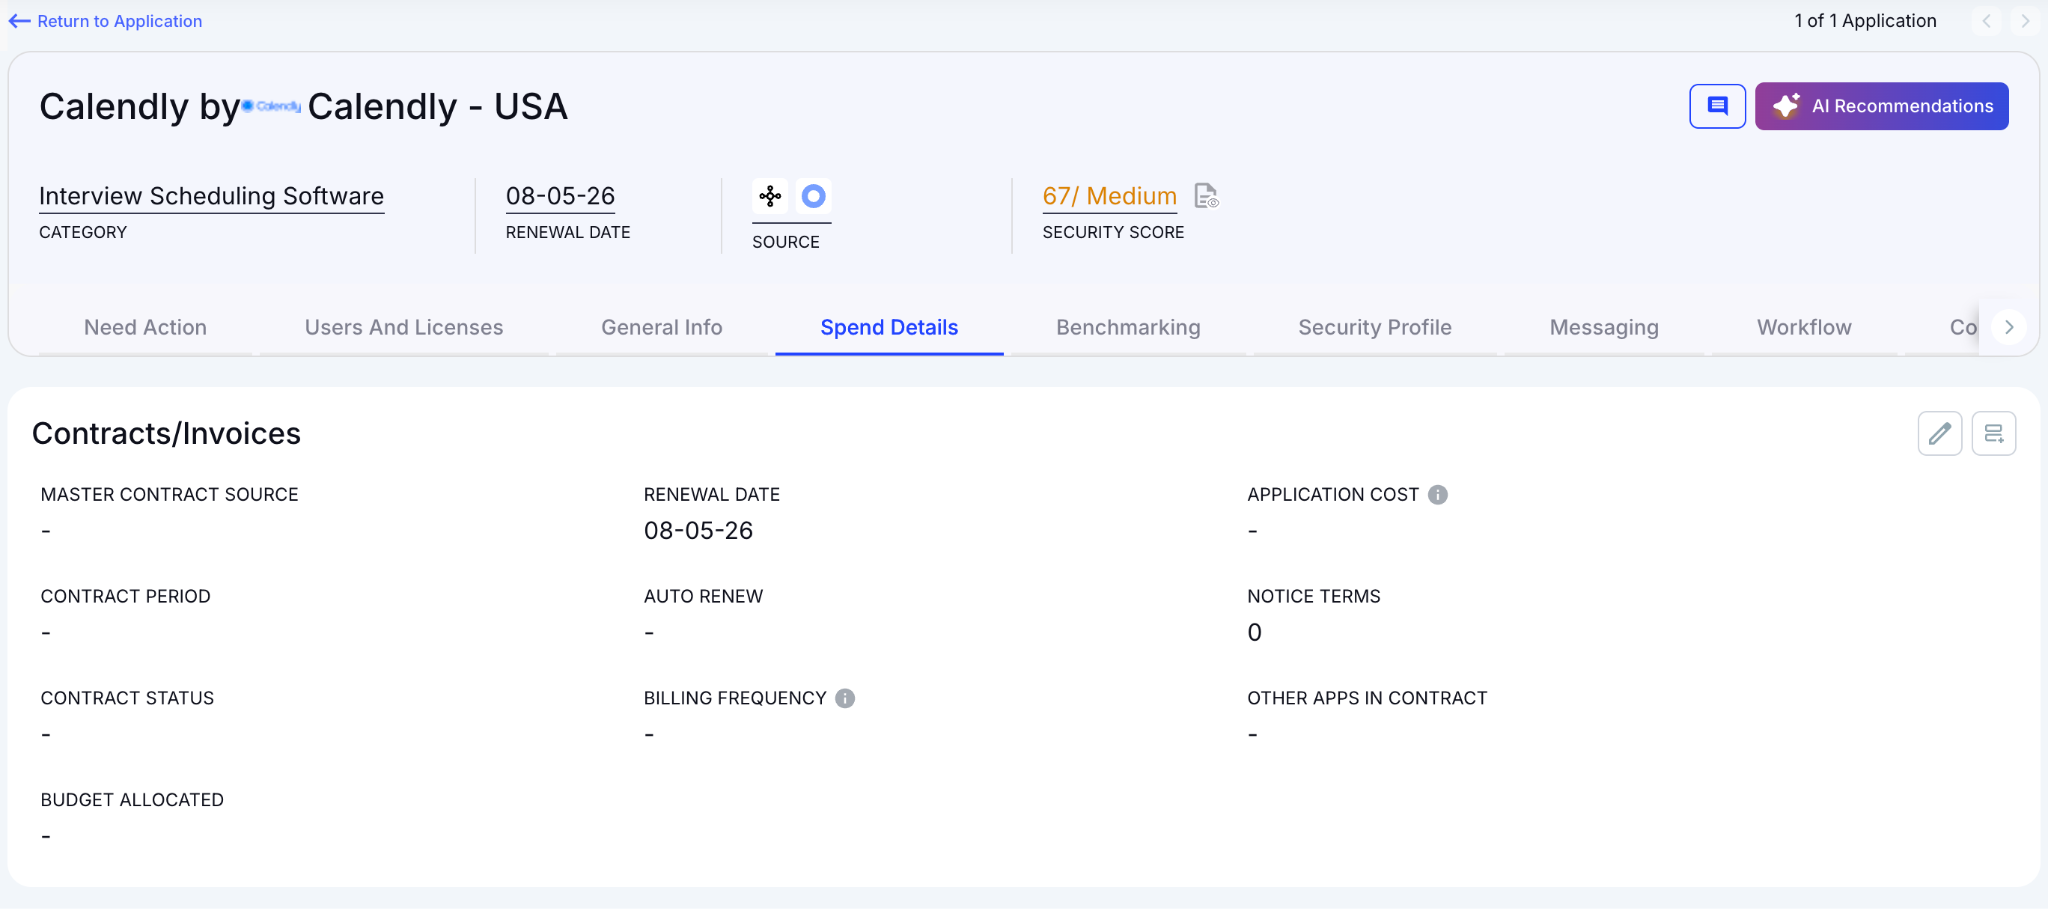
Task: Click the Contracts/Invoices renewal date value 08-05-26
Action: point(698,531)
